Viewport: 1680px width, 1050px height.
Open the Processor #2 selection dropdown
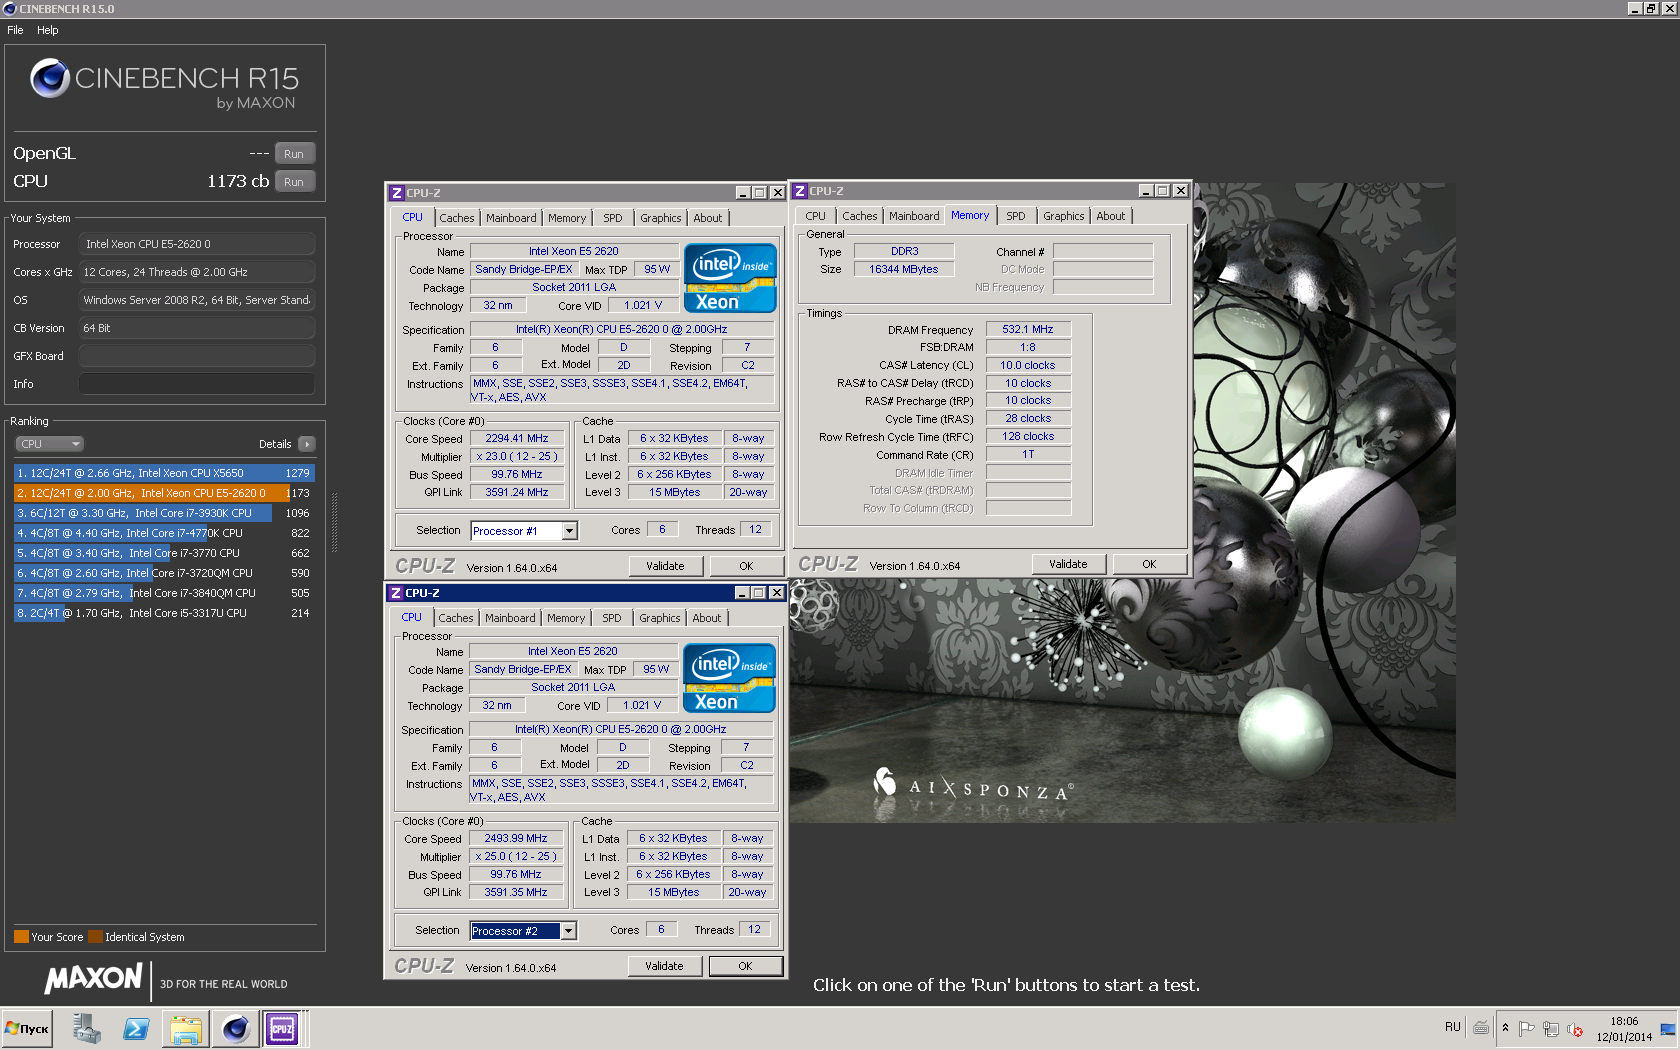[x=568, y=931]
